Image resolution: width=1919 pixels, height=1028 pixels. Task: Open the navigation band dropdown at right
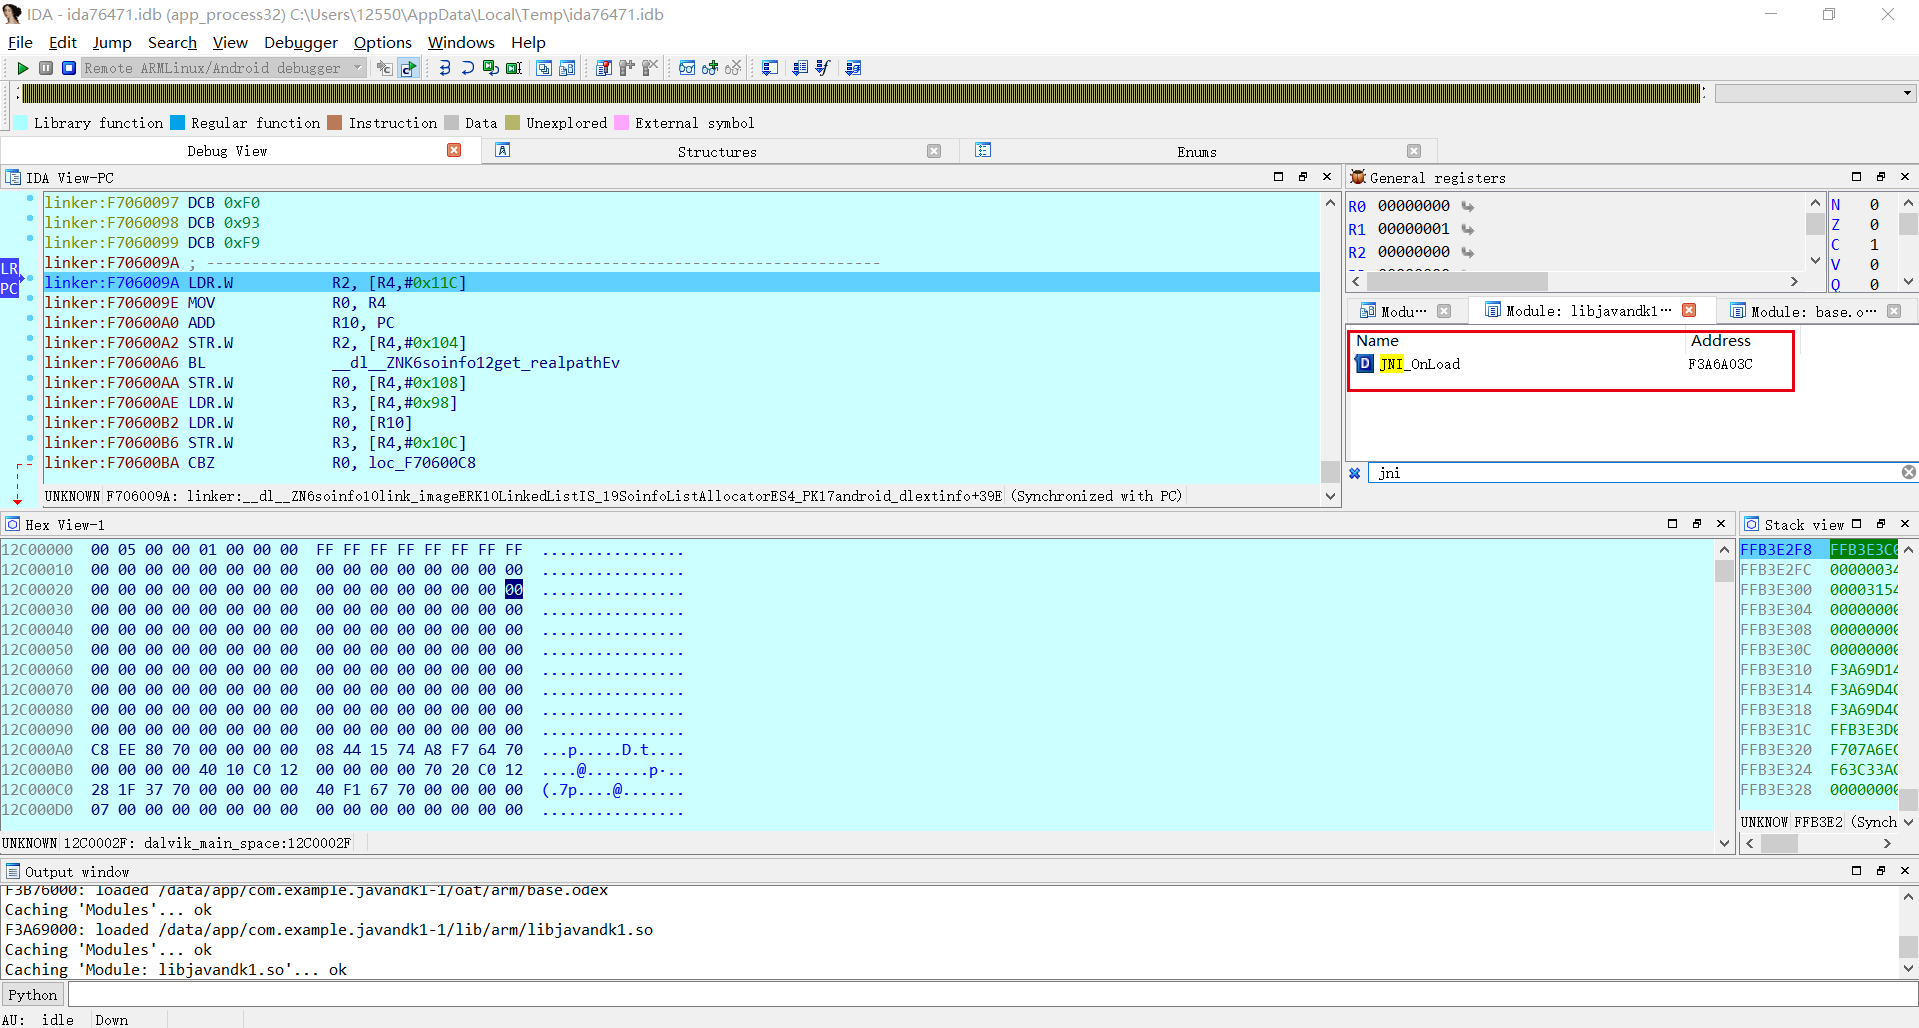tap(1907, 93)
